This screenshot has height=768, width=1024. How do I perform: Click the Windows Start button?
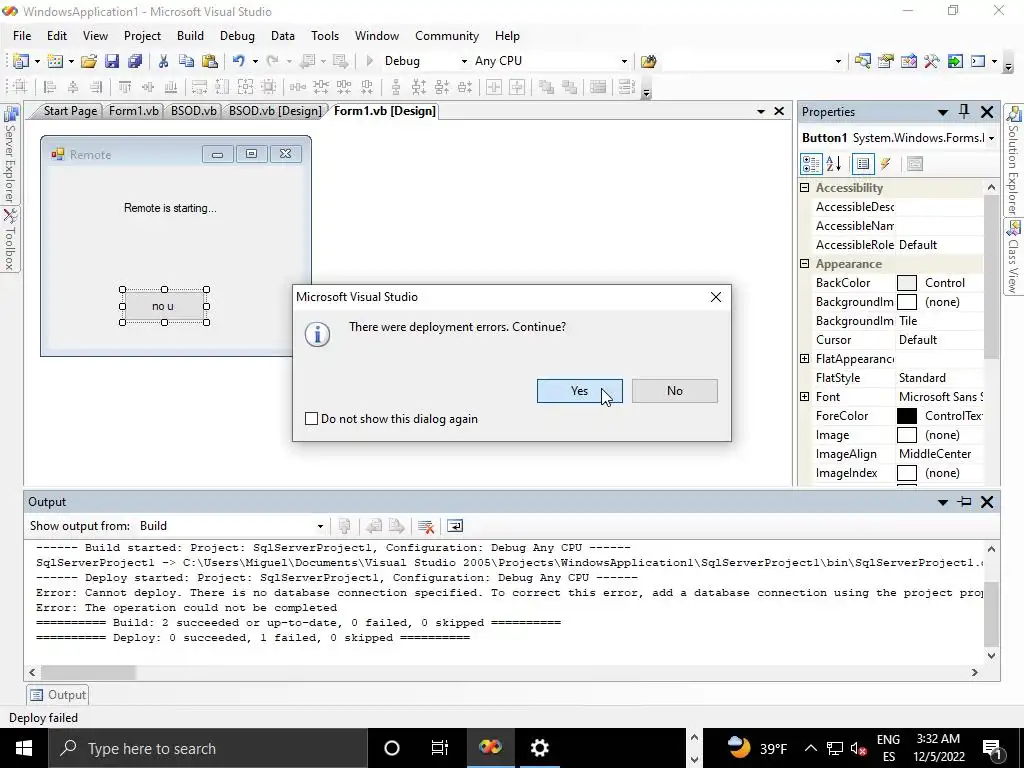coord(24,748)
